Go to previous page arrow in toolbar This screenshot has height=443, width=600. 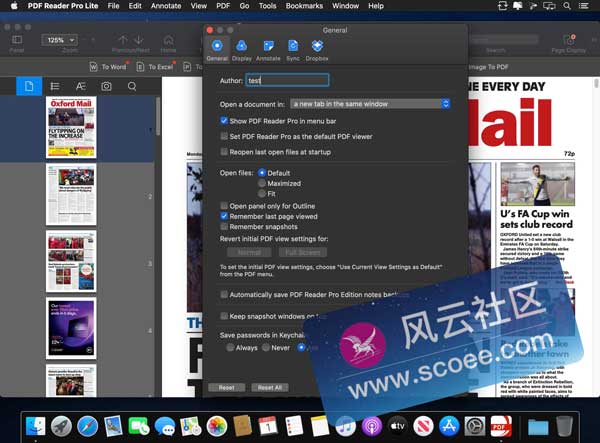[x=123, y=40]
